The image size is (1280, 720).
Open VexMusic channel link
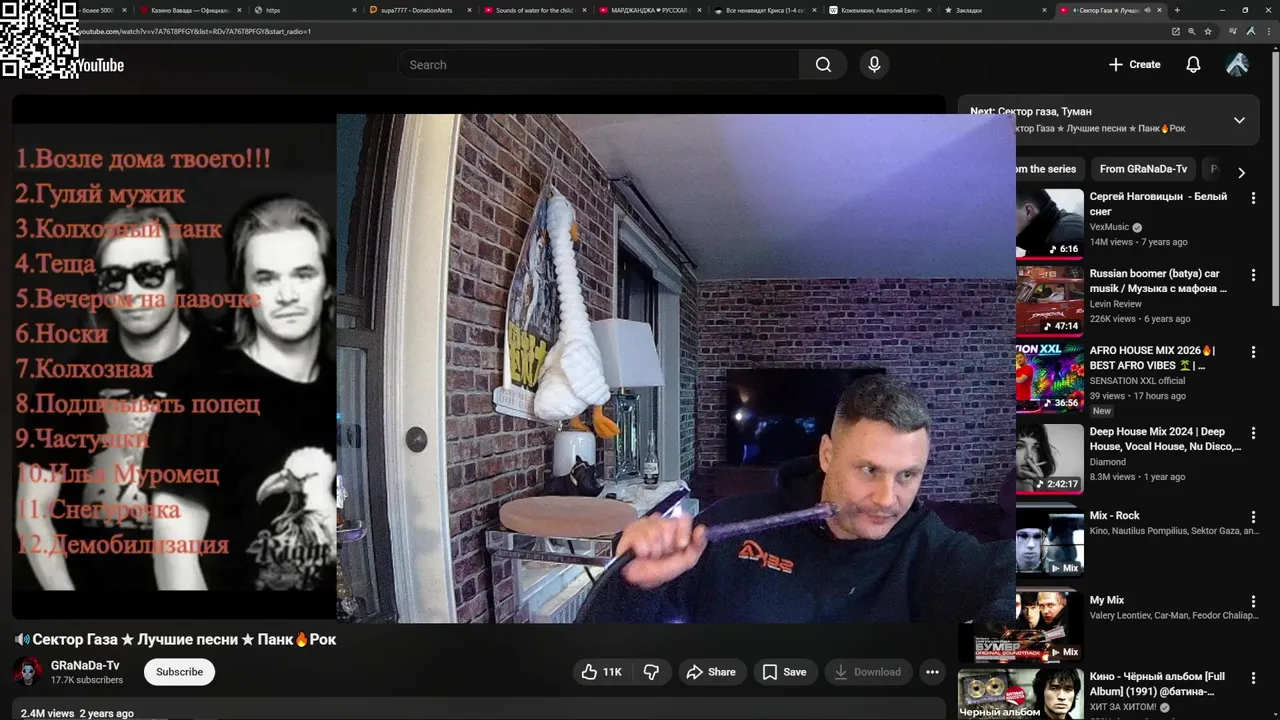(1109, 227)
